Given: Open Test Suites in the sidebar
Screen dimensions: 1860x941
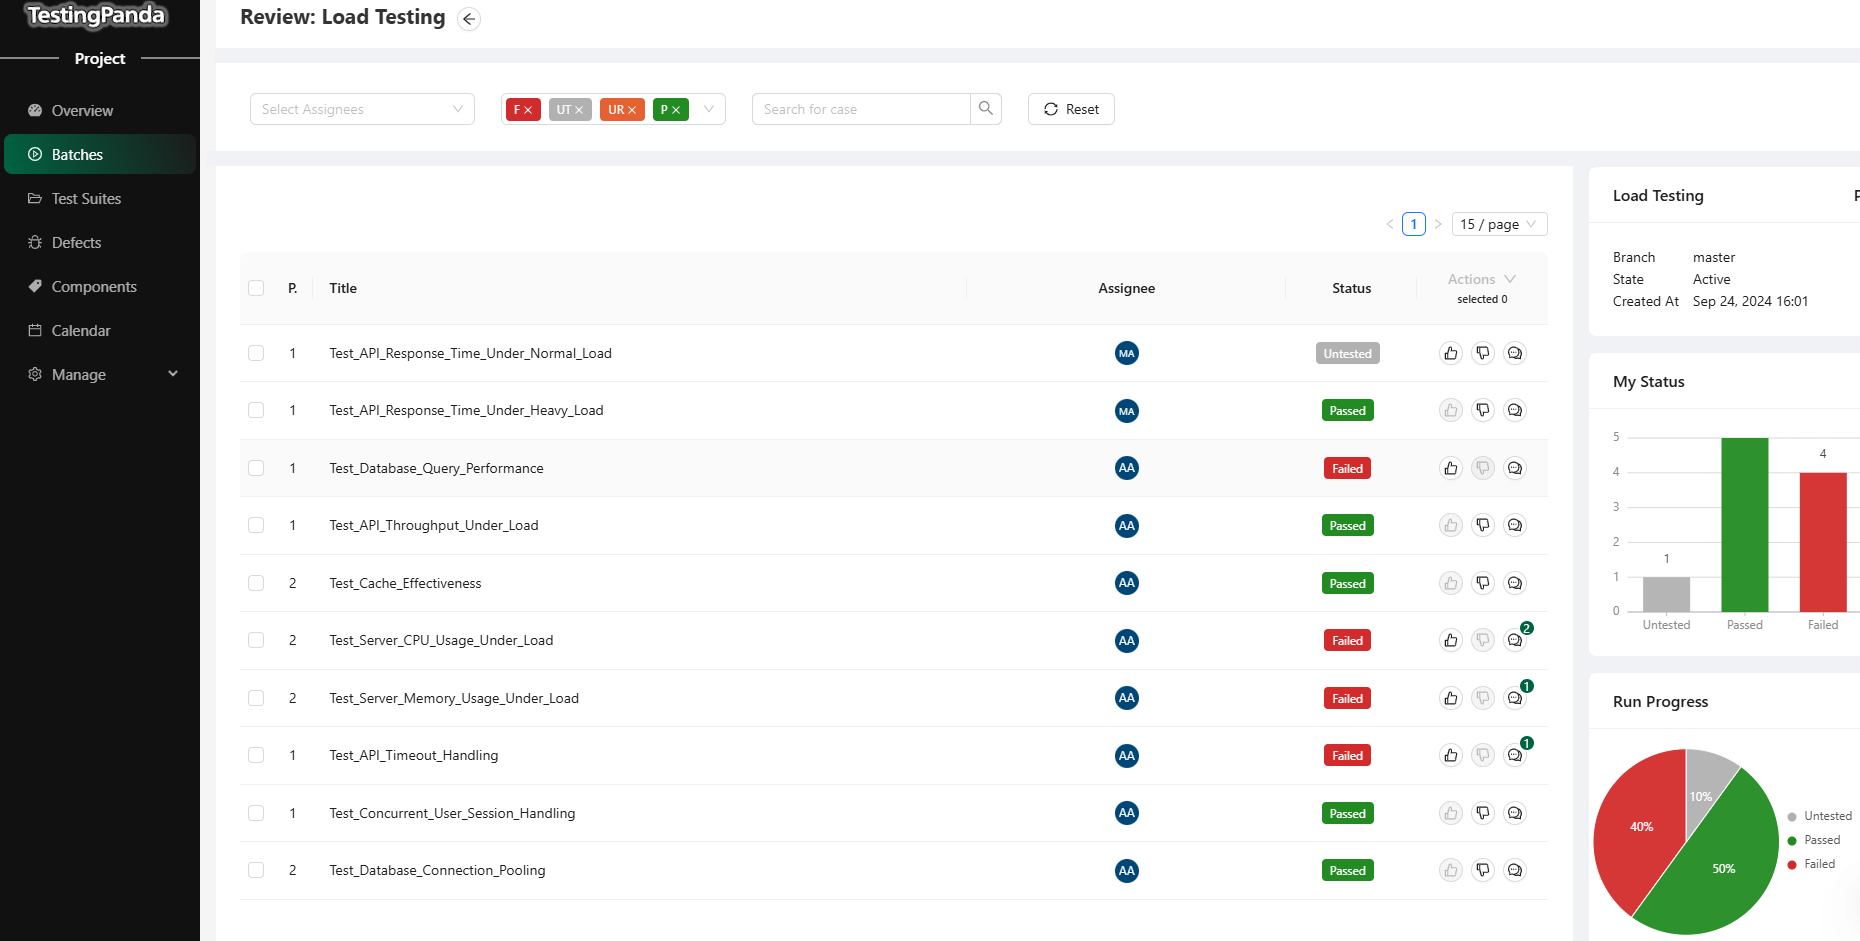Looking at the screenshot, I should [x=100, y=198].
